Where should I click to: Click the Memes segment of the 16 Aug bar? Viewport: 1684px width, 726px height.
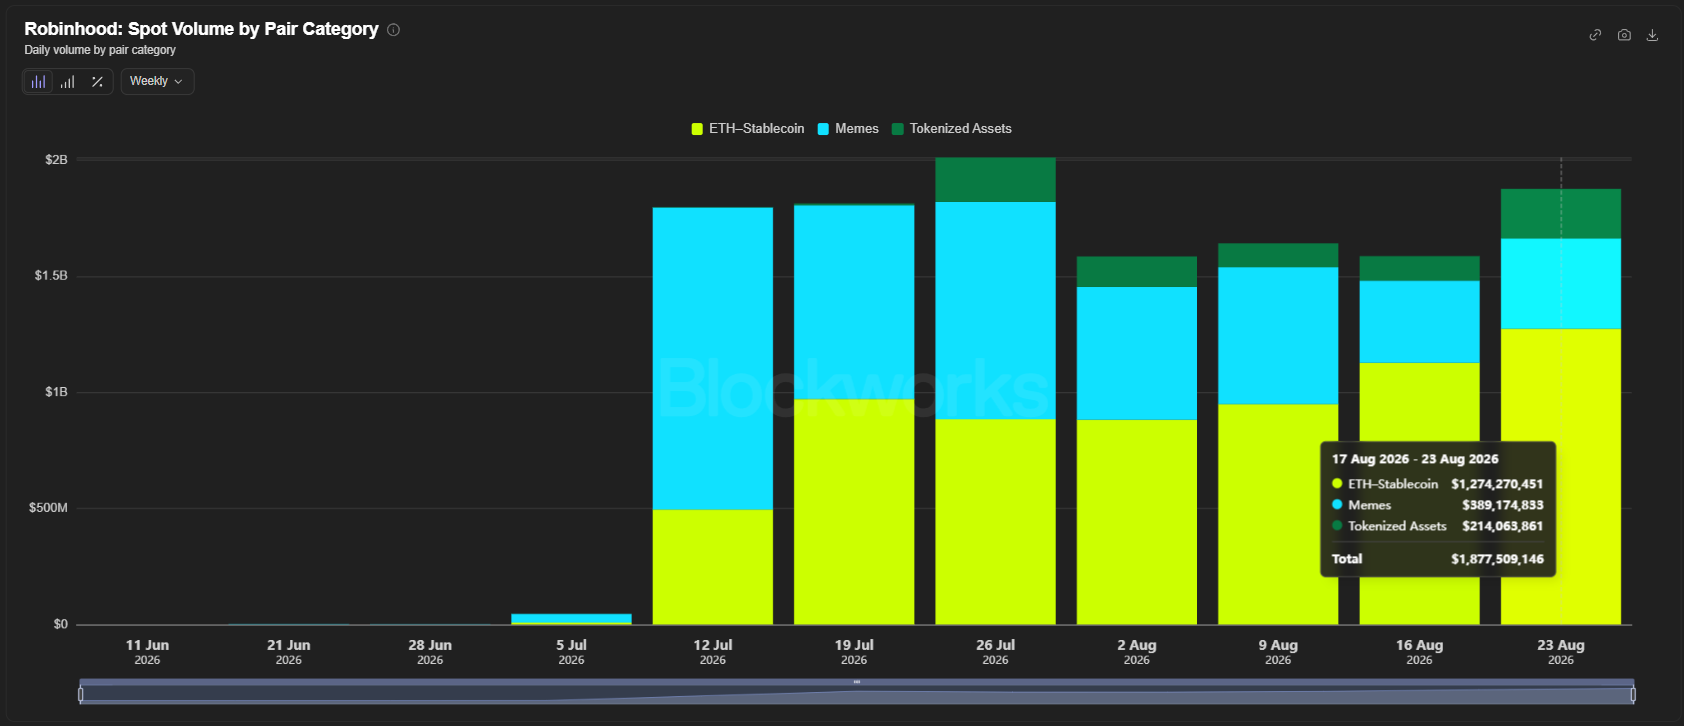point(1419,322)
